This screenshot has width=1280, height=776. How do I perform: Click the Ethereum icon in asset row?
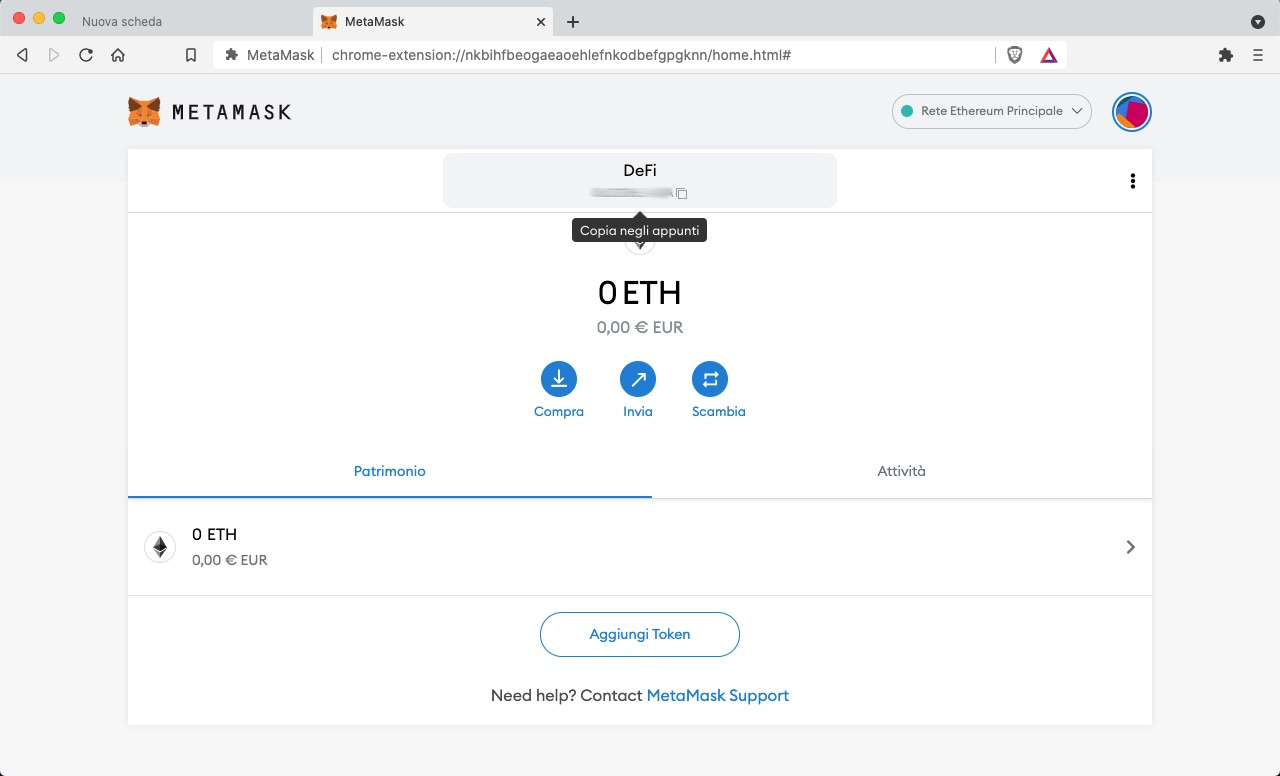(160, 546)
